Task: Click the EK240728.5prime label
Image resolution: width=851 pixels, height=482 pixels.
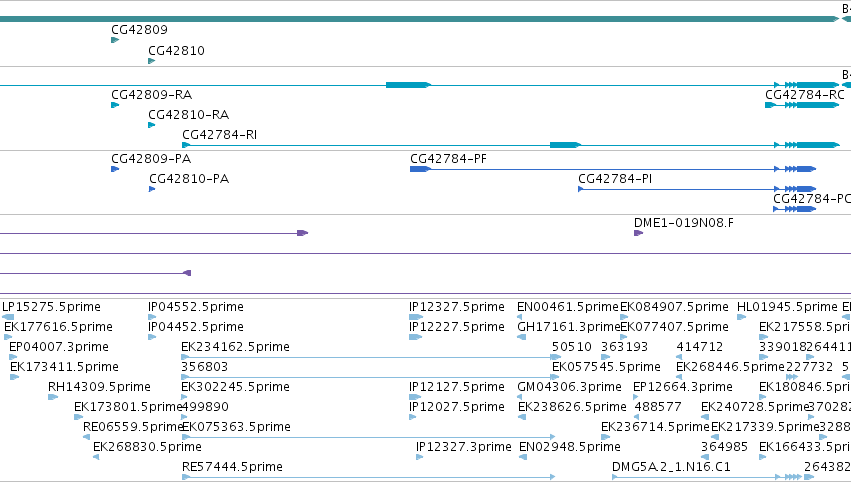Action: (755, 407)
